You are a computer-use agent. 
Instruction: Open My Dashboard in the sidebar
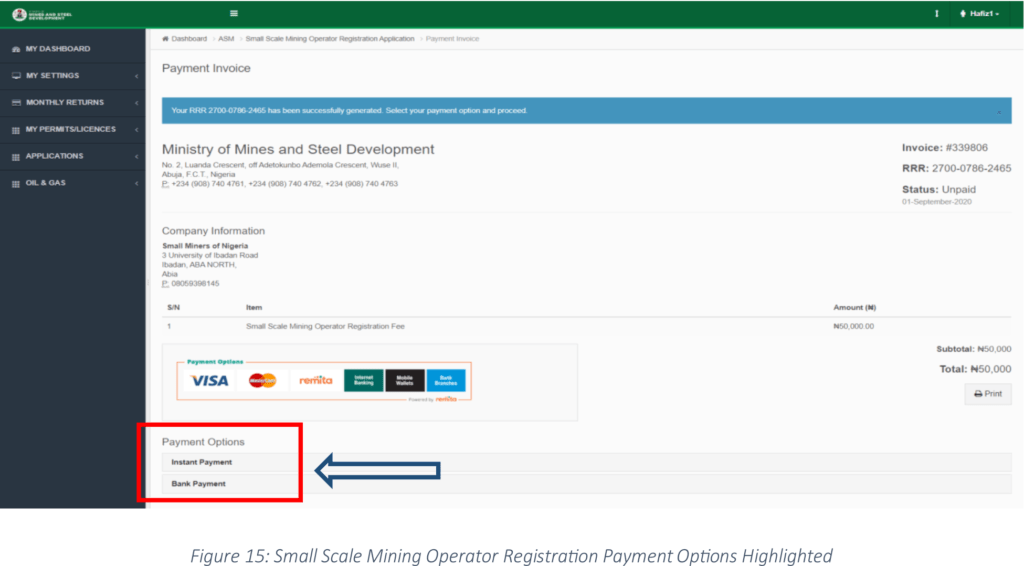point(58,49)
